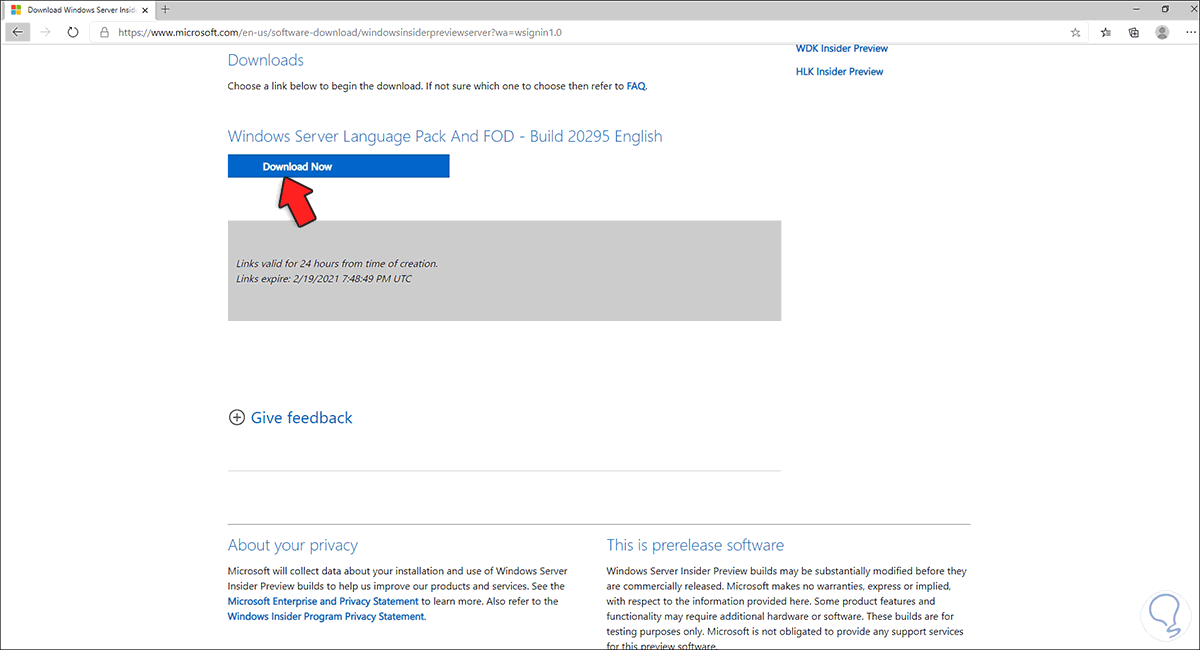Open the Collections icon
This screenshot has height=650, width=1200.
click(1133, 31)
